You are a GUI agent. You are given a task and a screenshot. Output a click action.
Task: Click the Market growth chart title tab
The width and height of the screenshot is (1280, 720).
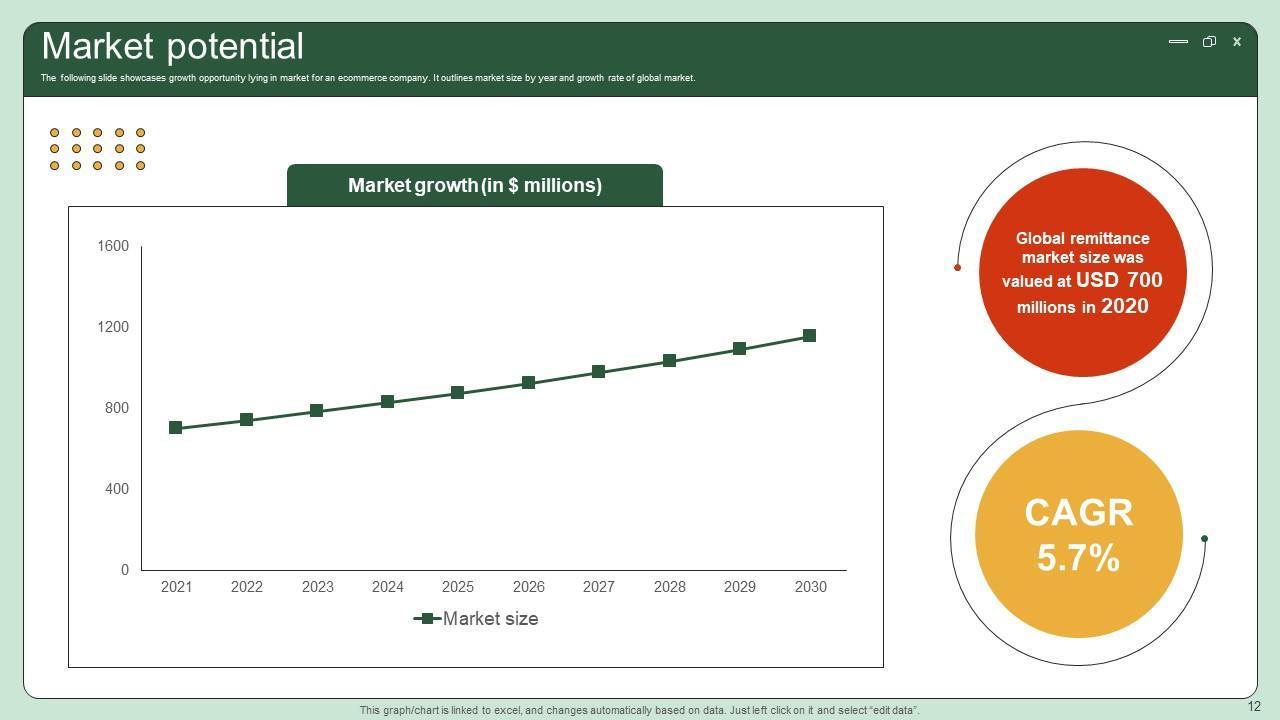coord(475,186)
